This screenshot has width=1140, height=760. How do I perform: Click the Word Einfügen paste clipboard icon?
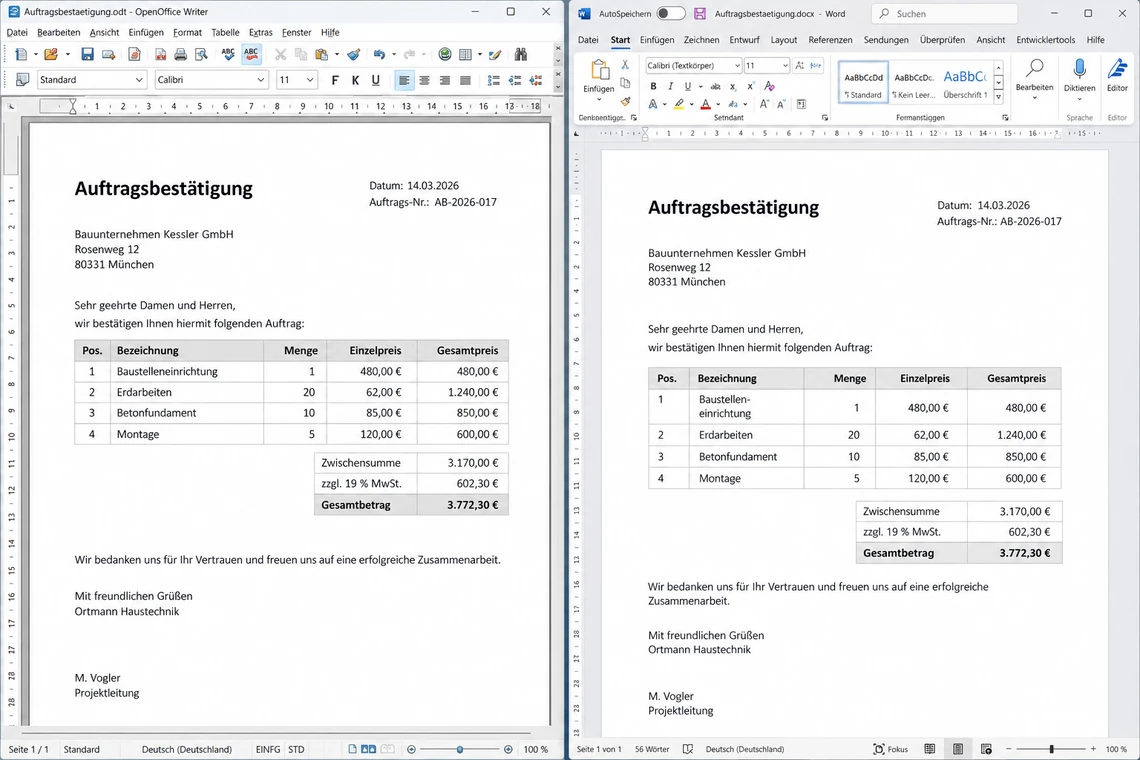(x=599, y=71)
